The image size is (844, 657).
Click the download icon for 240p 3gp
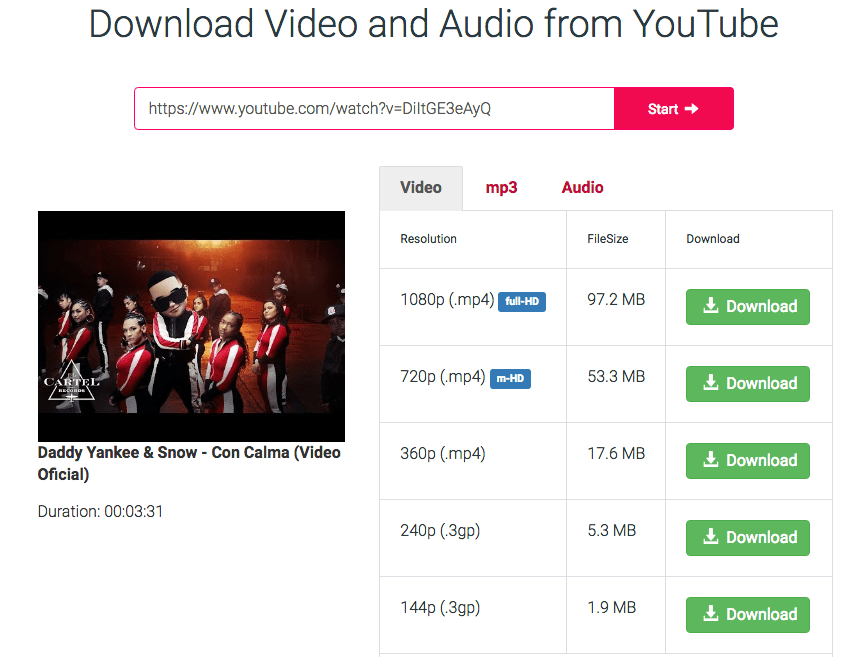point(711,537)
